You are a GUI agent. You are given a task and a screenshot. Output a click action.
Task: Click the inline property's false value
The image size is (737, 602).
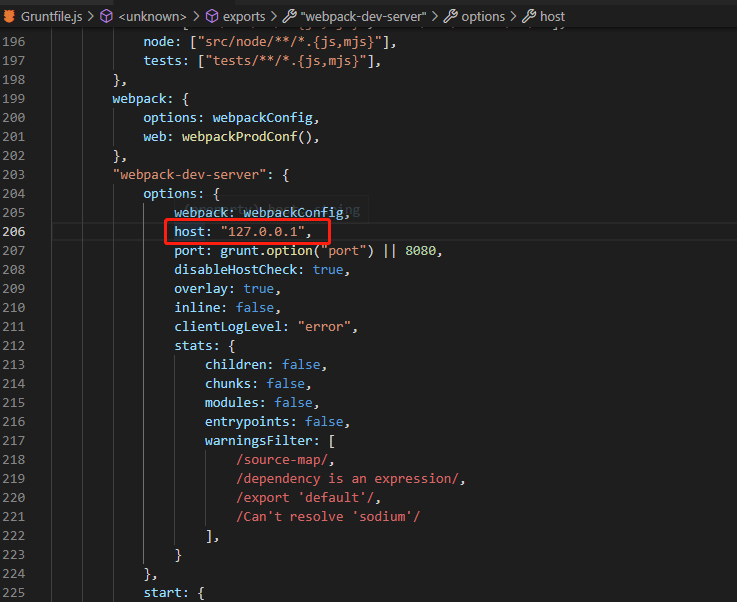[255, 307]
